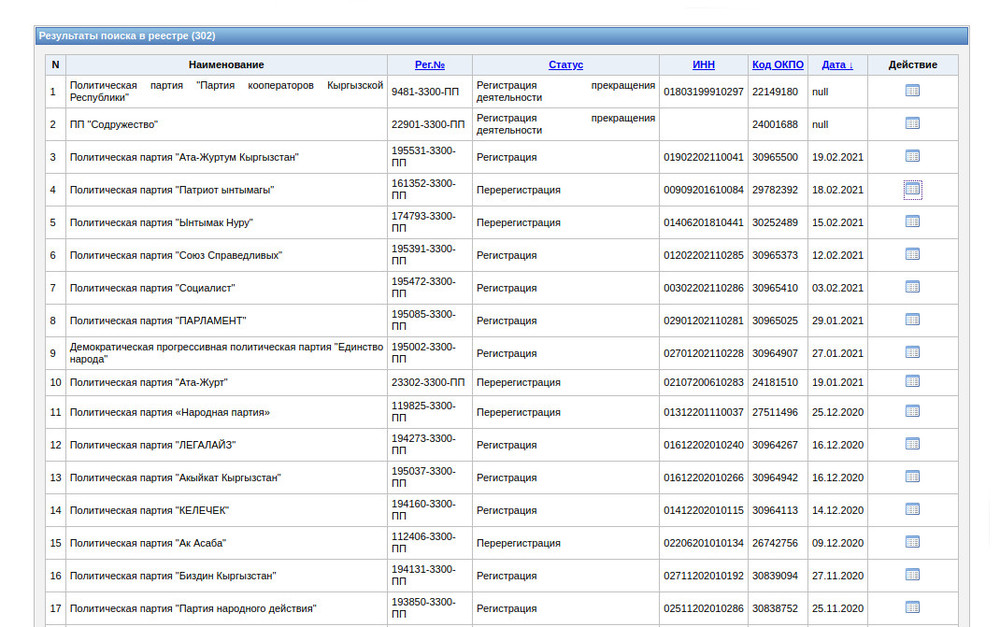1000x627 pixels.
Task: Click party name "КЕЛЕЧЕК"
Action: 149,510
